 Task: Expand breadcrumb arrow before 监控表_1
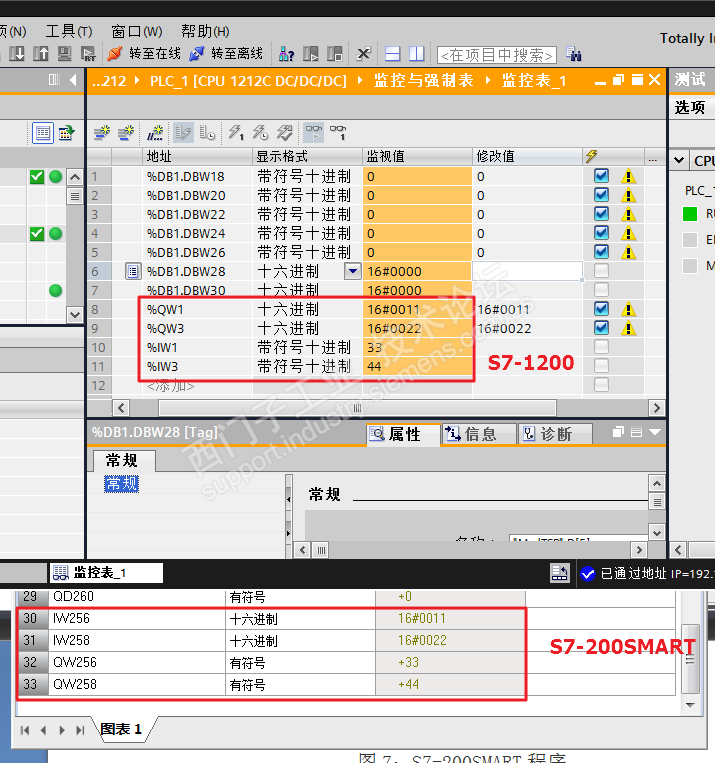pyautogui.click(x=488, y=80)
